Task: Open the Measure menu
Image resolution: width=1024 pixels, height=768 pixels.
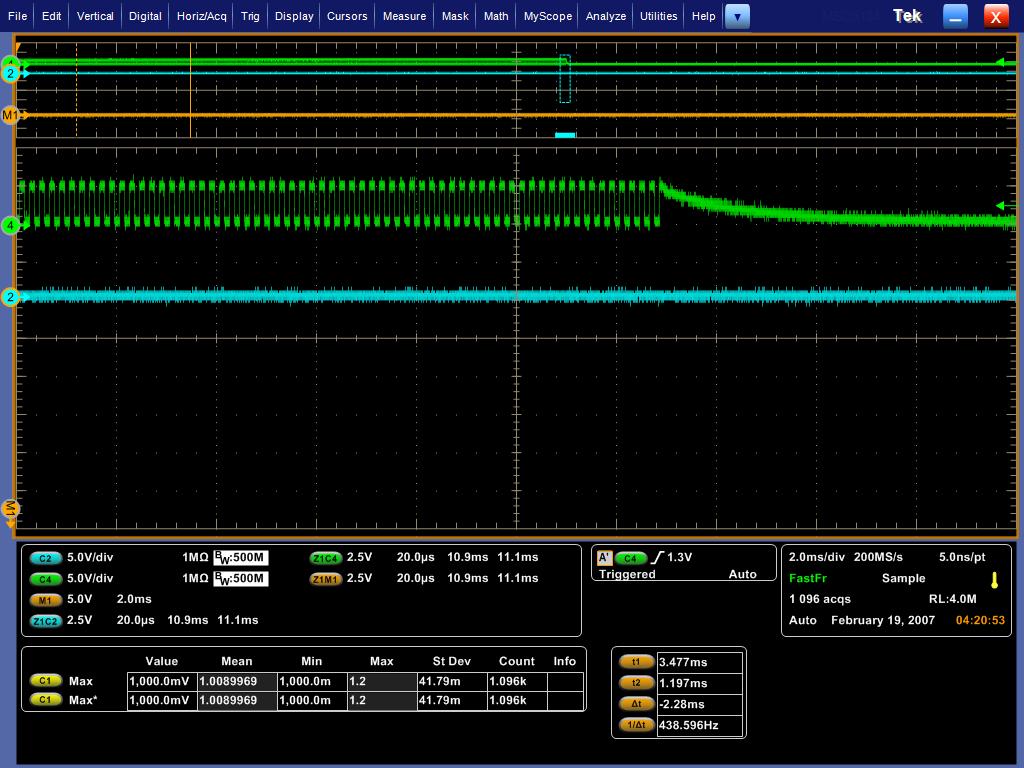Action: (x=403, y=16)
